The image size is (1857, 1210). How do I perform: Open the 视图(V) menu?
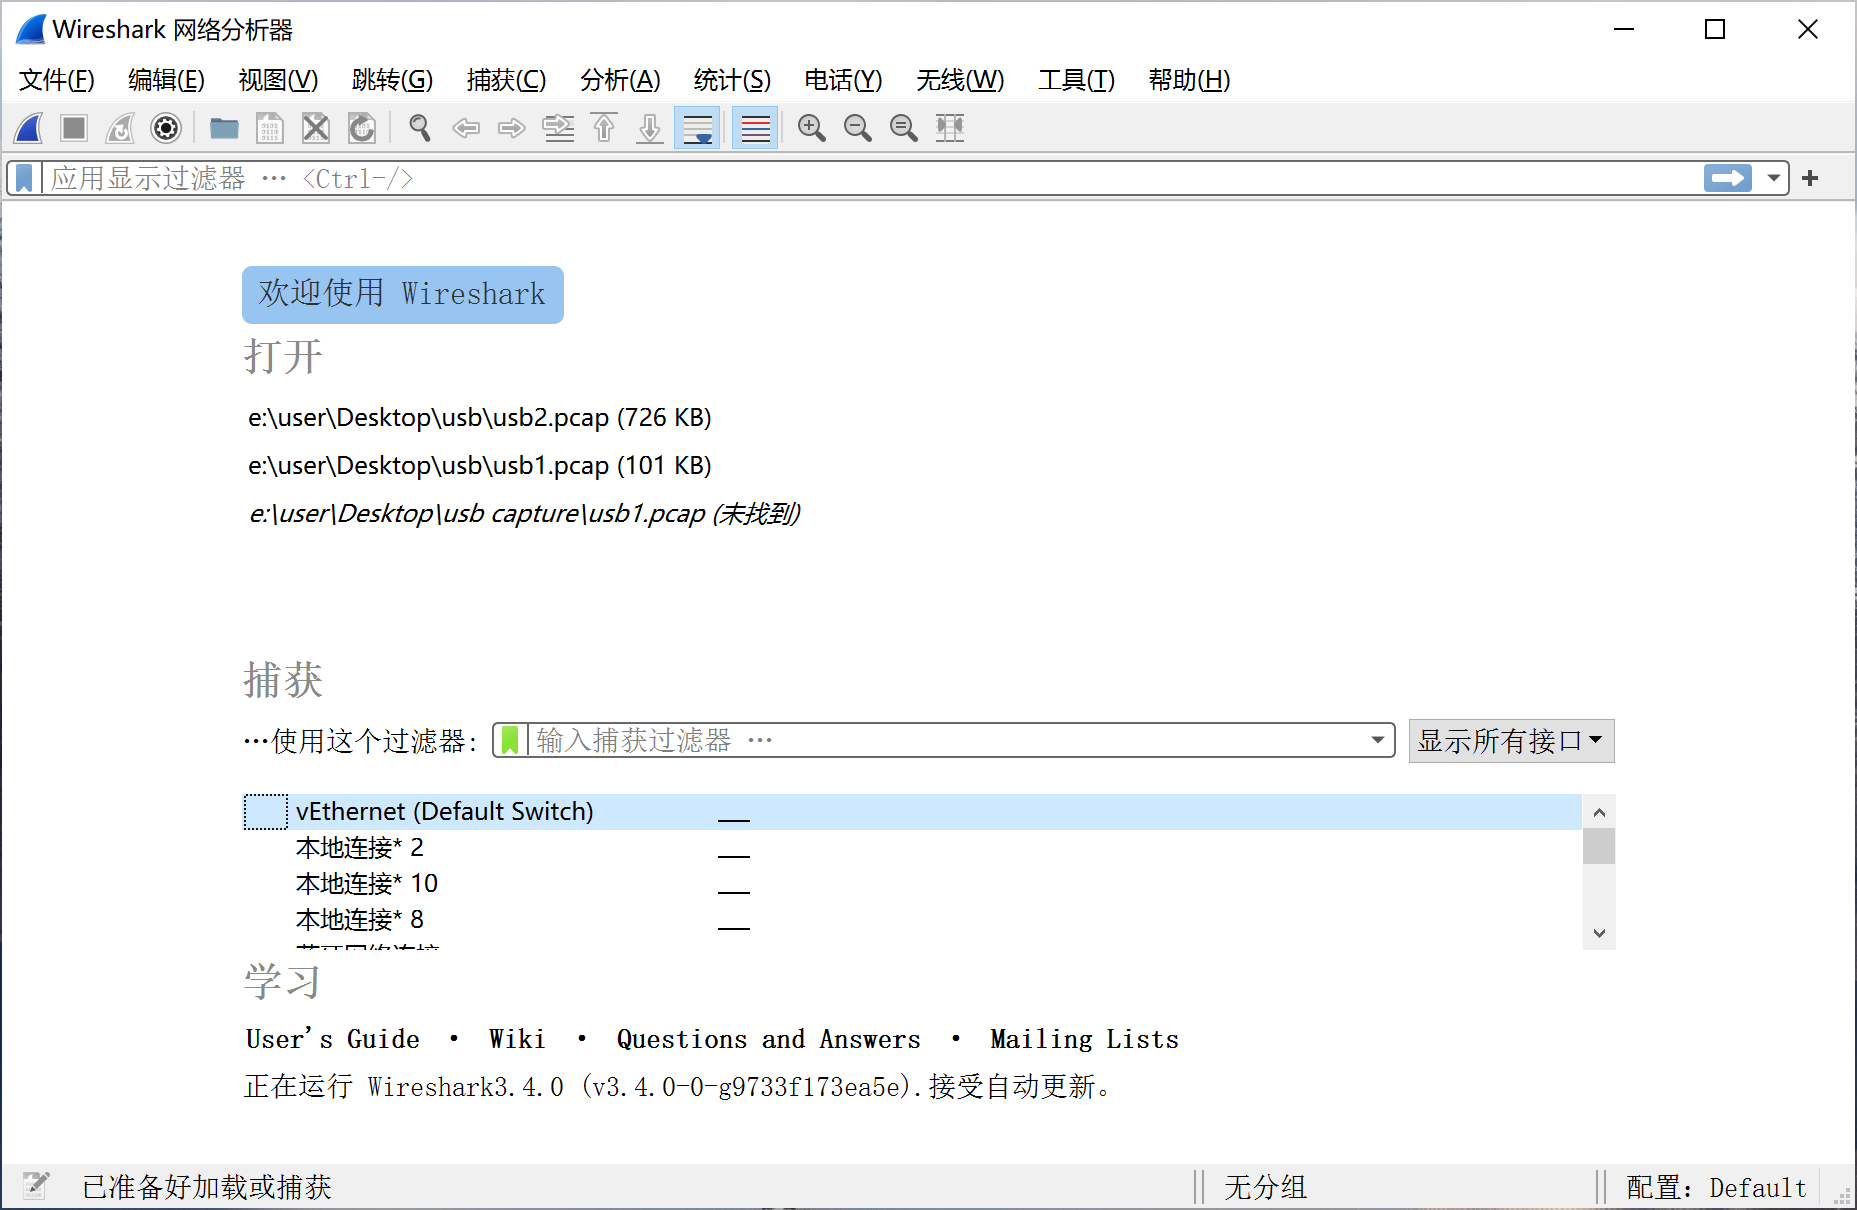[279, 80]
